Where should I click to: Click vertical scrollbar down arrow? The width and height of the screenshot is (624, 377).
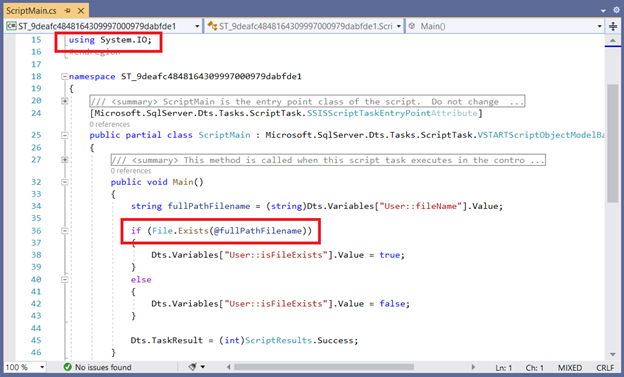[612, 354]
